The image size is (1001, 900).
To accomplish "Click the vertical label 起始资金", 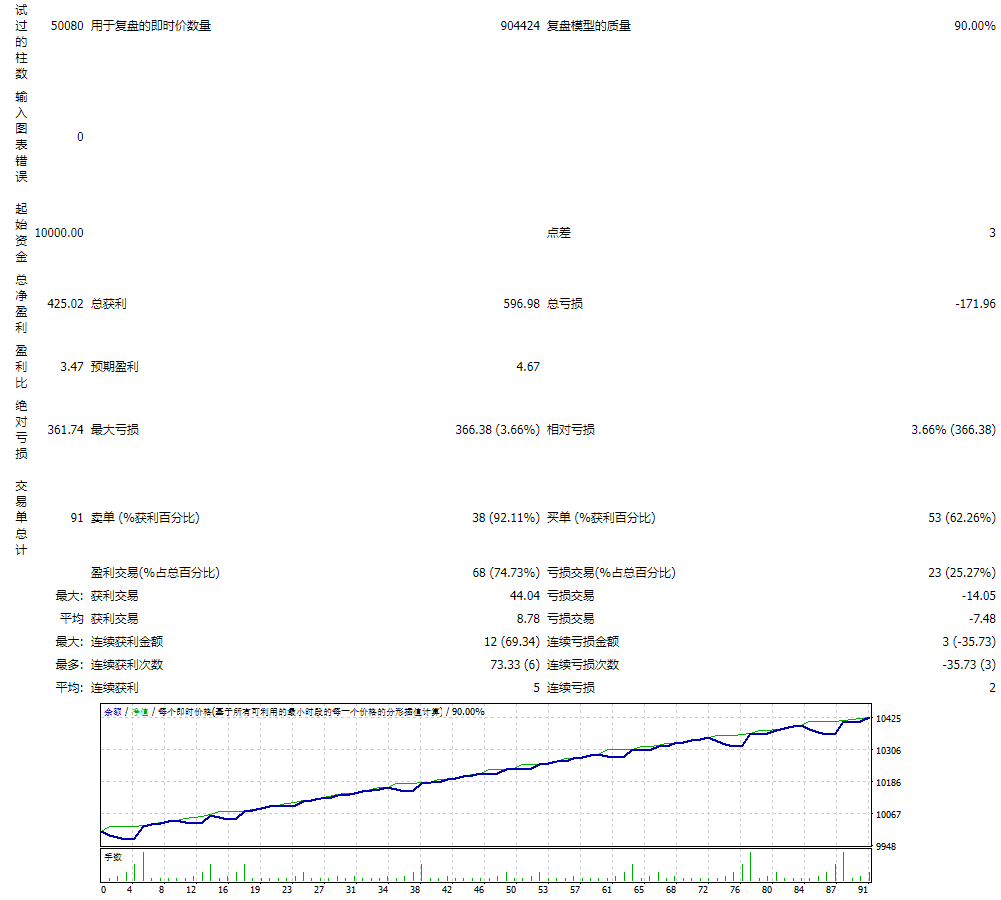I will [21, 232].
